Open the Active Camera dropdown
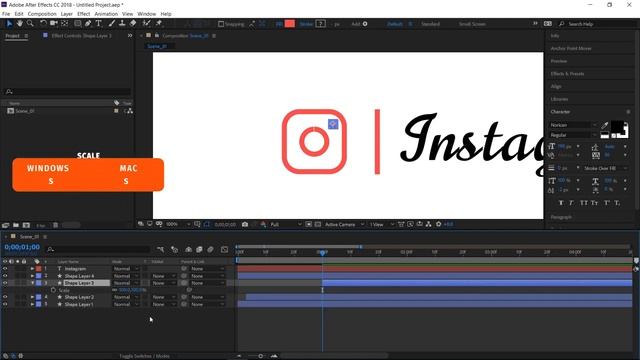640x360 pixels. pyautogui.click(x=344, y=224)
